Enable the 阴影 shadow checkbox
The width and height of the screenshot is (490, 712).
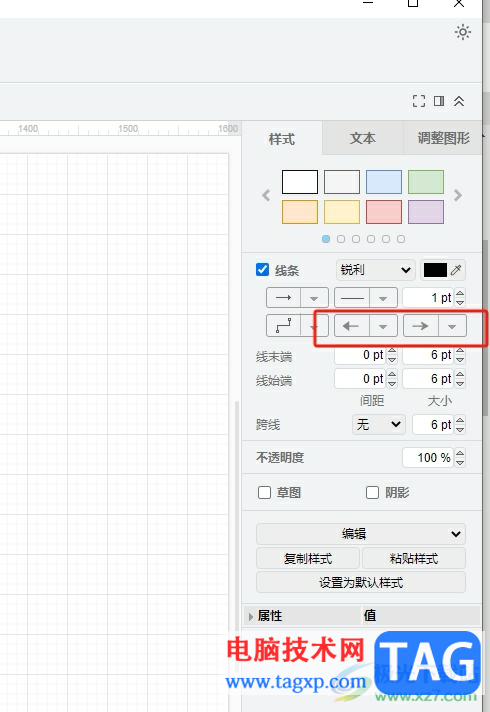click(372, 492)
